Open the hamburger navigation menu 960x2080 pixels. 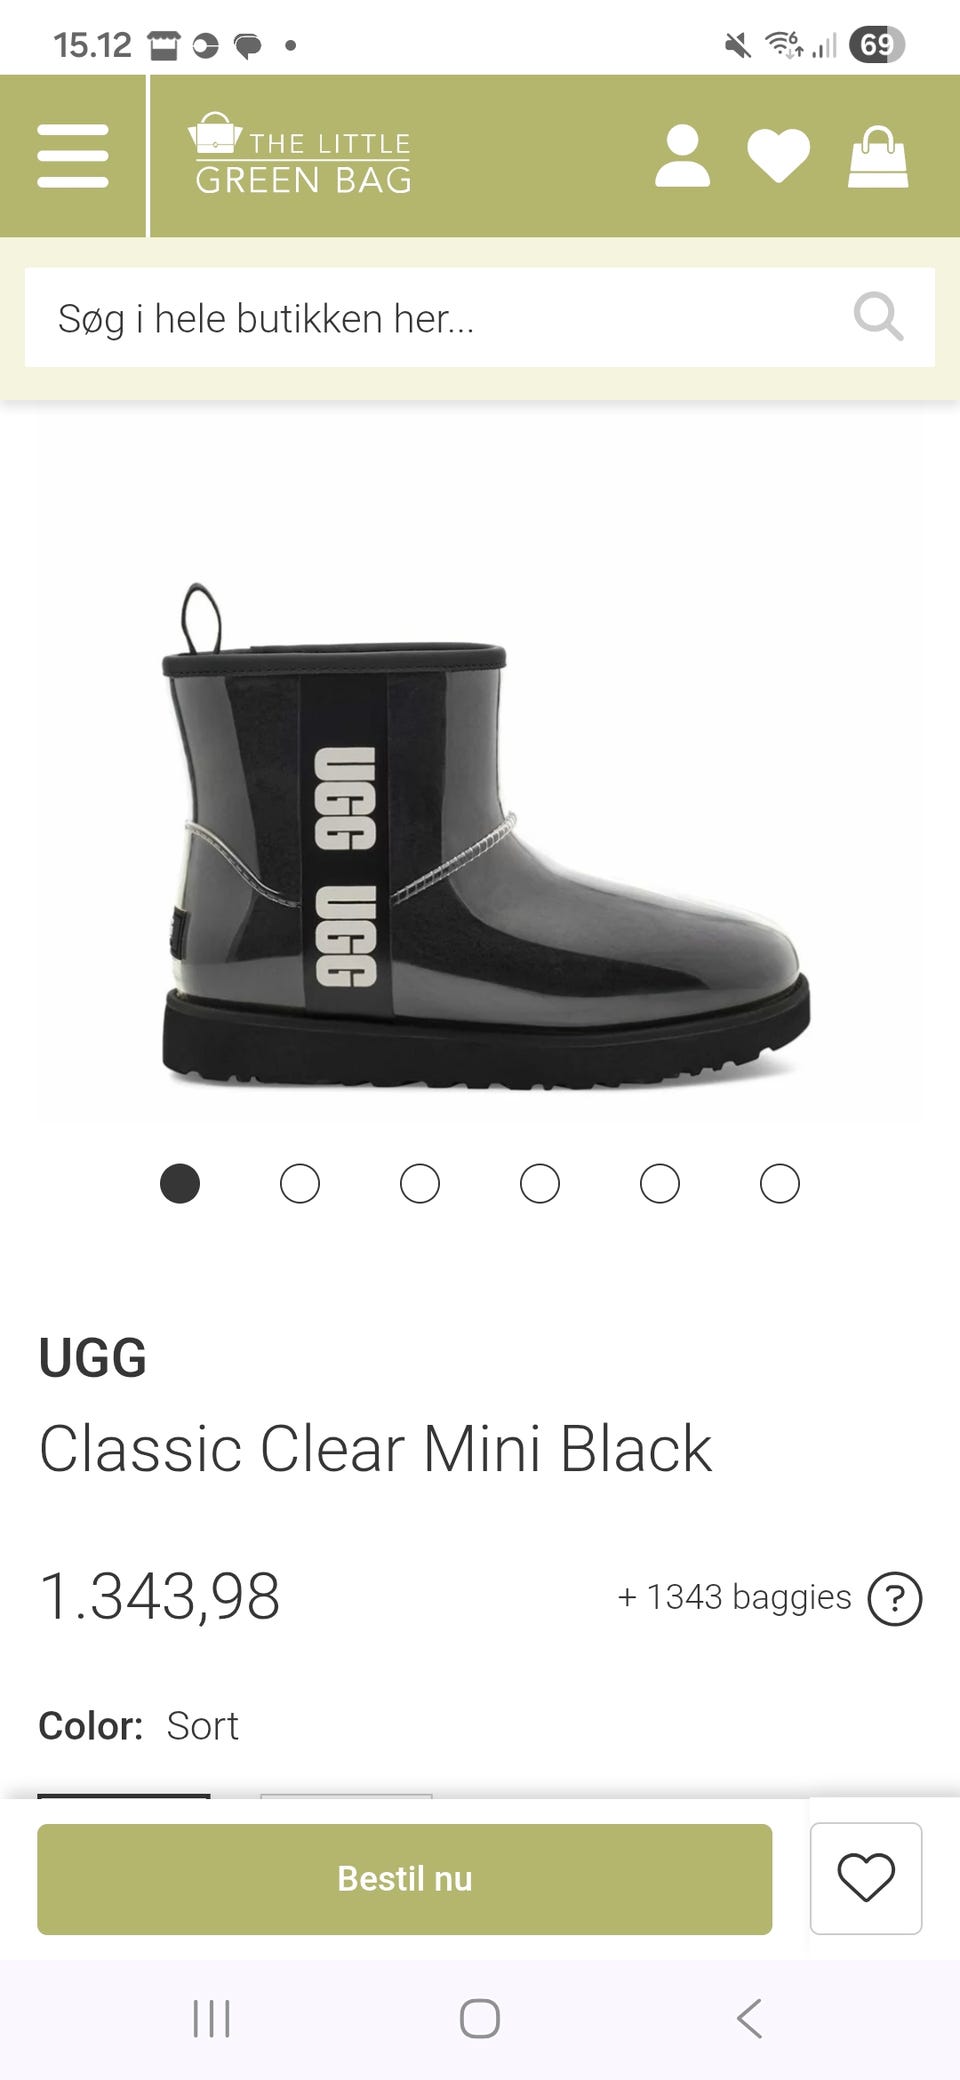(73, 156)
